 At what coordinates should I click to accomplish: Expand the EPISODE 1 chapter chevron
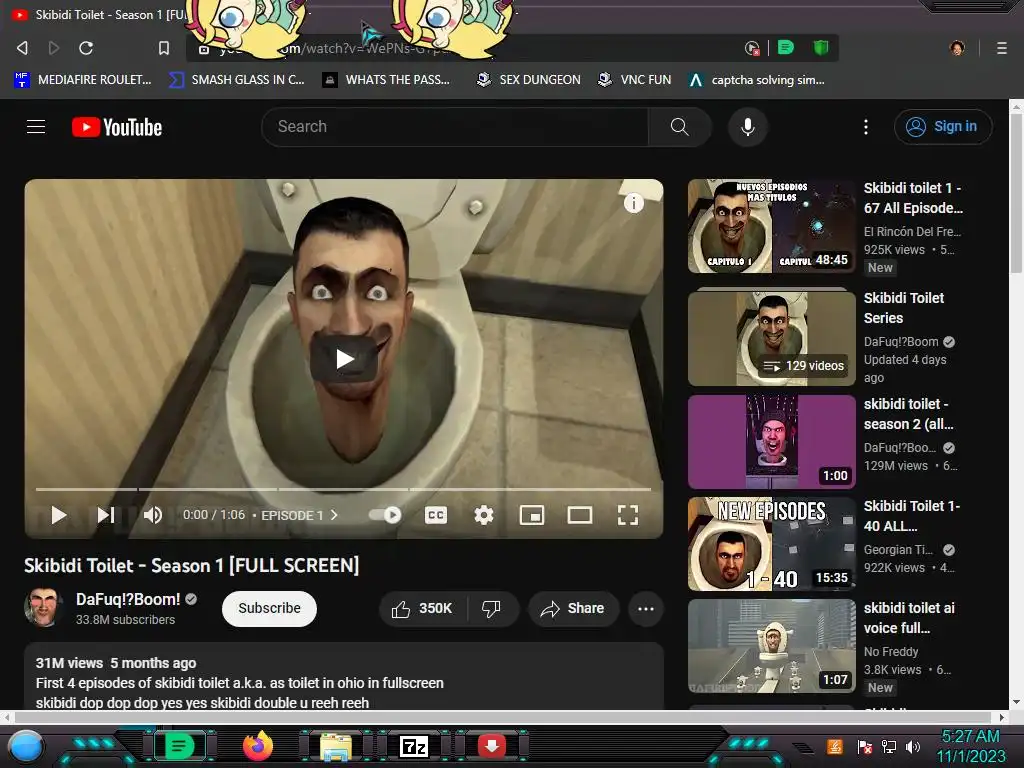334,515
